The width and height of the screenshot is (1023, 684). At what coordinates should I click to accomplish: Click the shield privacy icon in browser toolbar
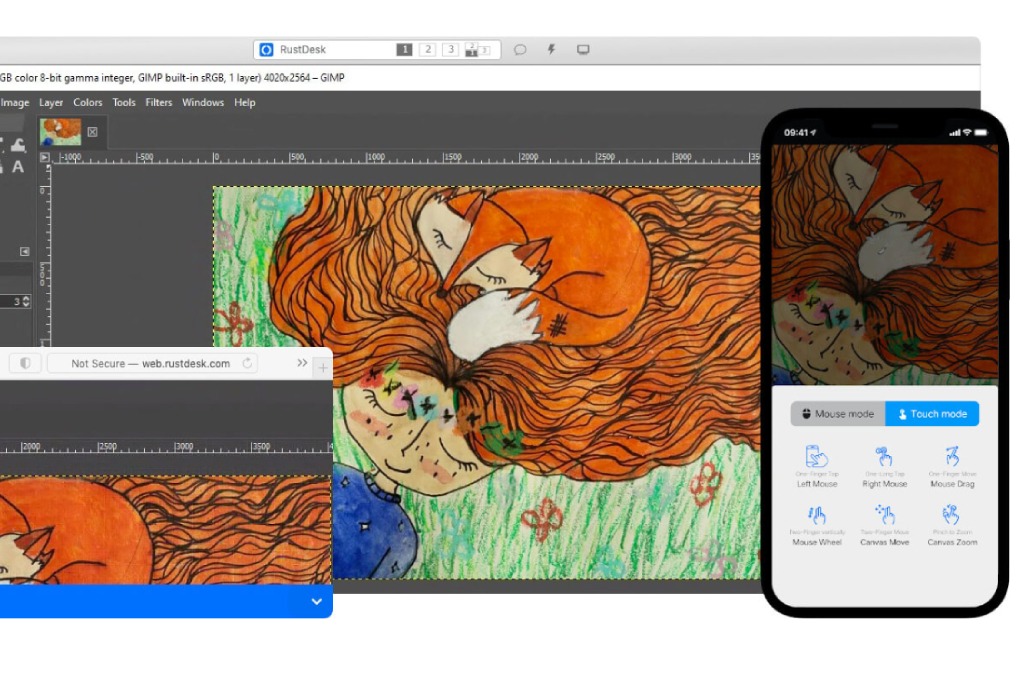coord(25,363)
